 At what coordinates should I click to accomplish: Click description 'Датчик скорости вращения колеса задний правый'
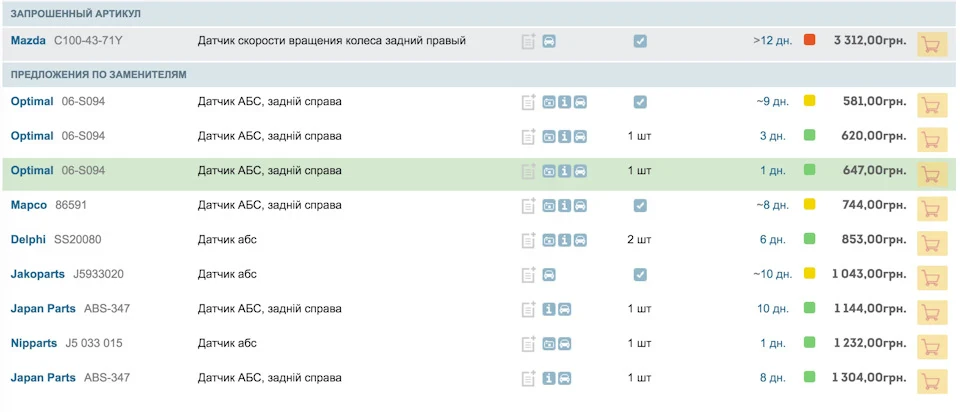pos(331,41)
